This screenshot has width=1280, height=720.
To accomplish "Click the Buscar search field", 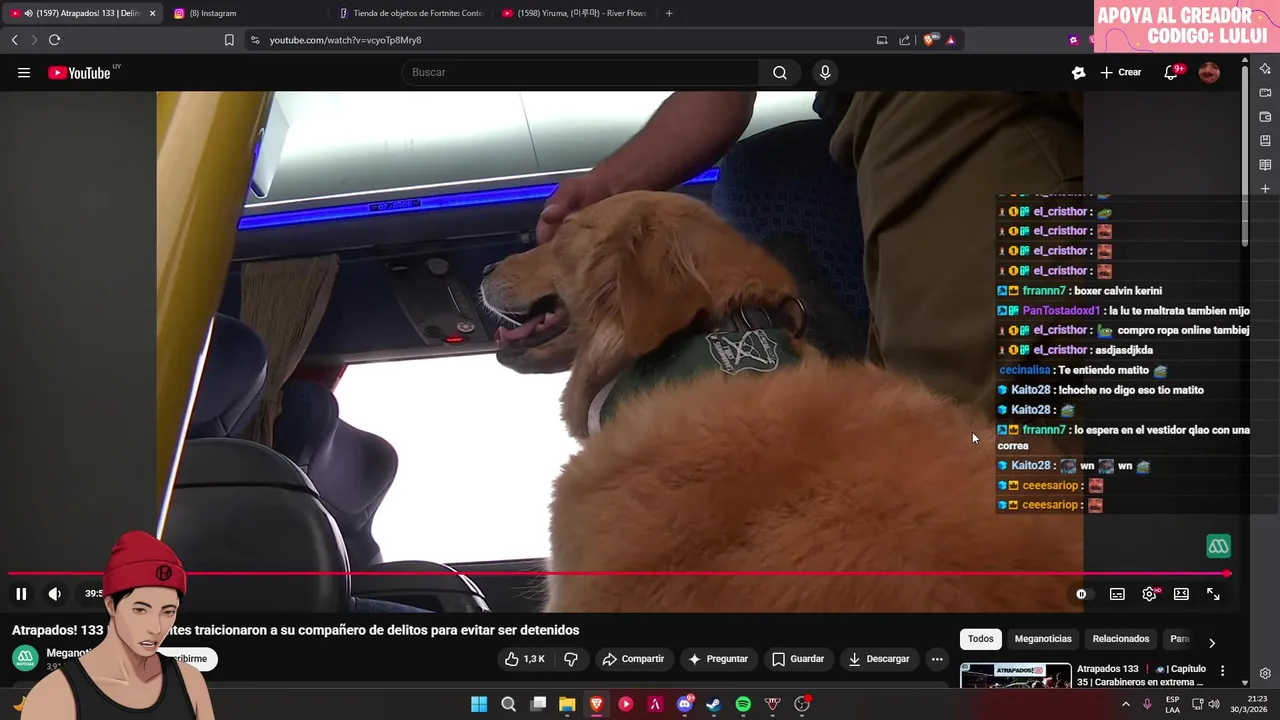I will pyautogui.click(x=580, y=72).
